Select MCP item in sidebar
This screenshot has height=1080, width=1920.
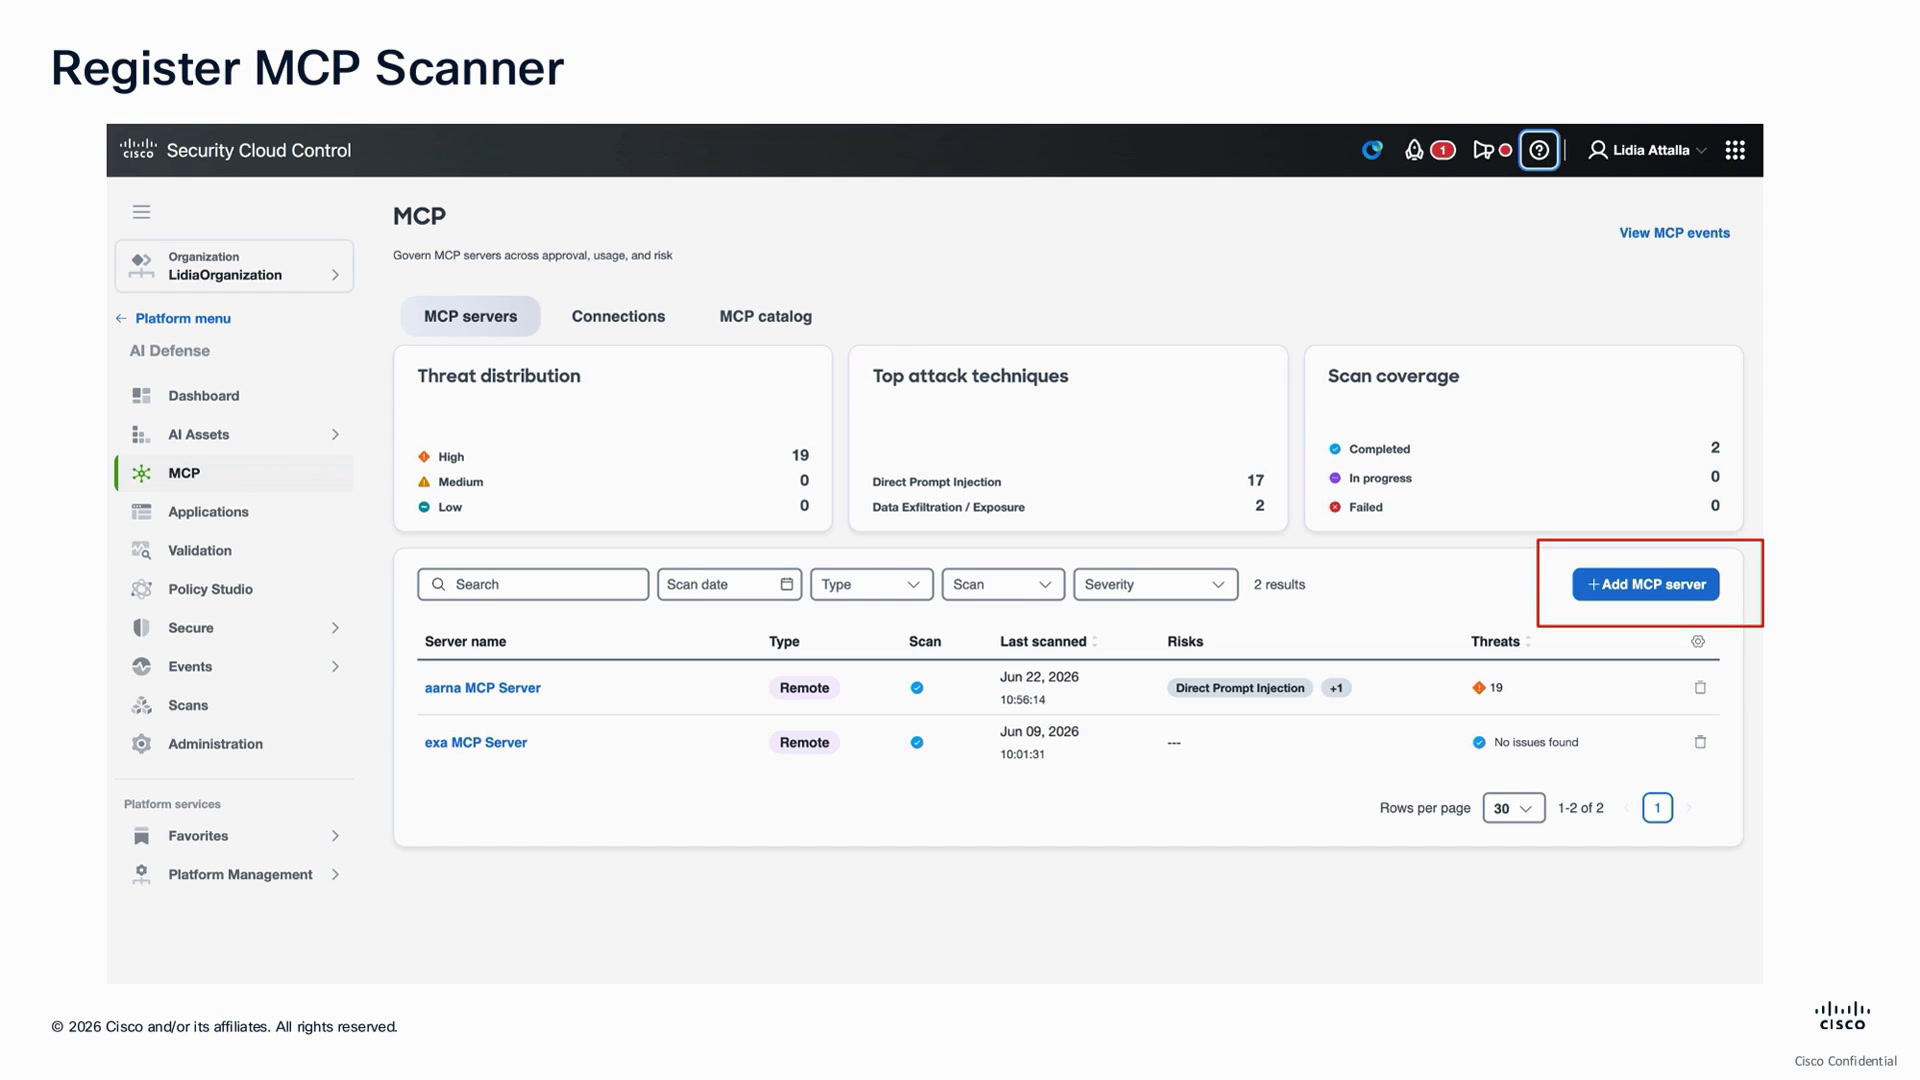(x=234, y=473)
